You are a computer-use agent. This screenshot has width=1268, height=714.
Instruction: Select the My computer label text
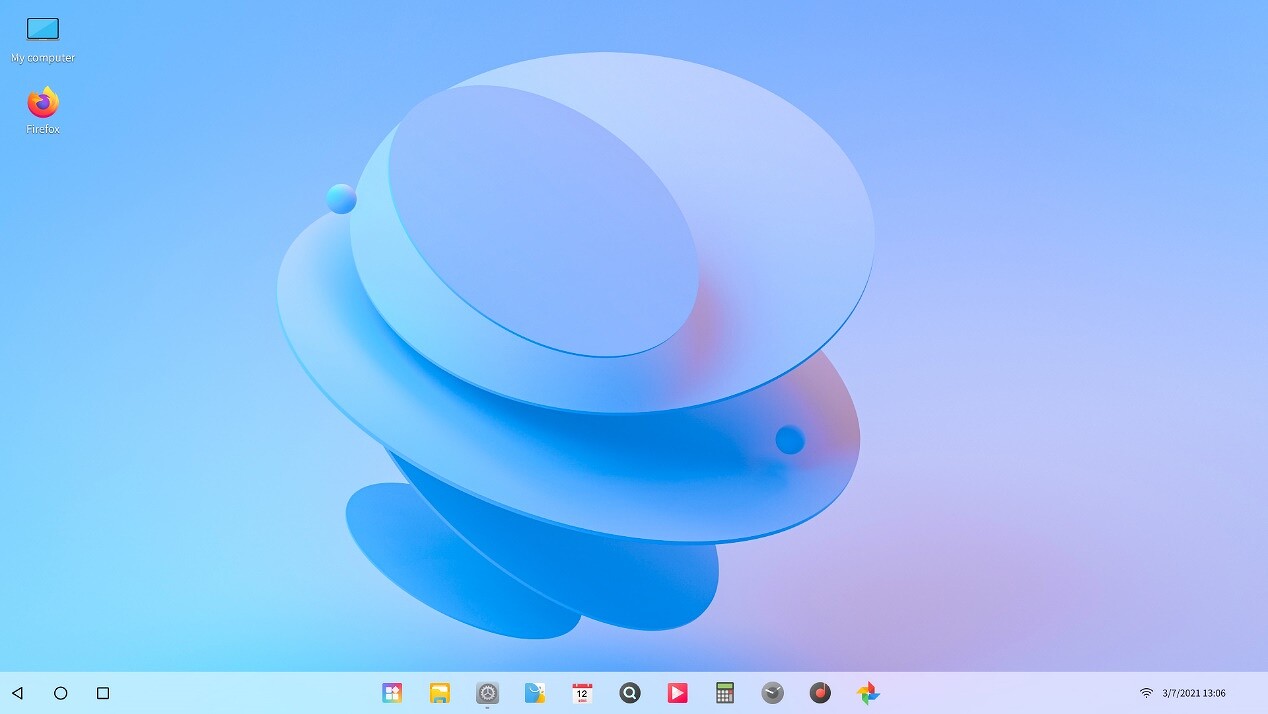click(43, 58)
